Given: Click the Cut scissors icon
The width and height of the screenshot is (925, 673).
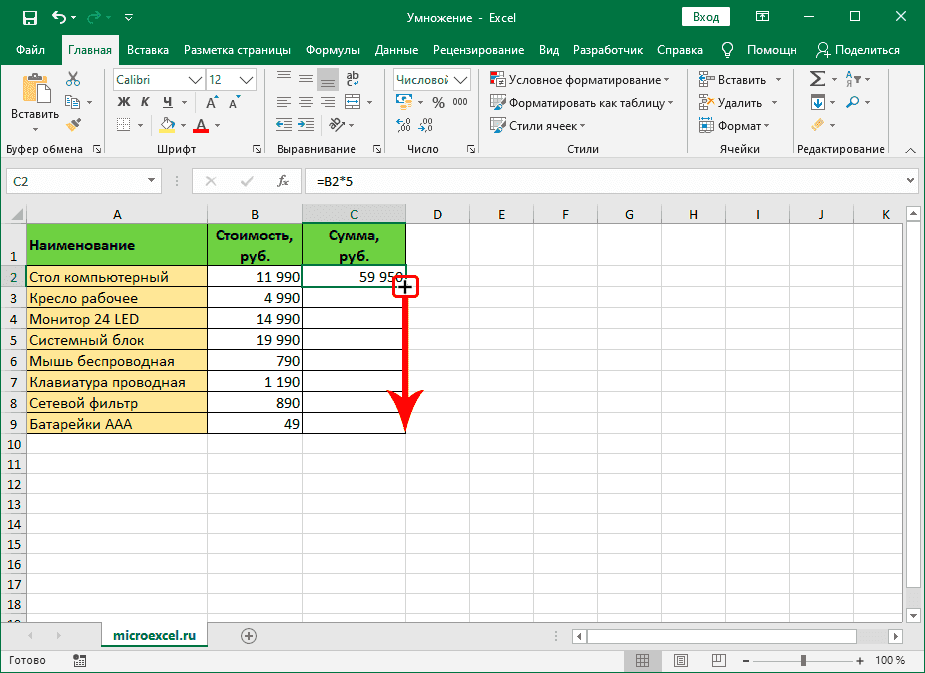Looking at the screenshot, I should tap(73, 80).
